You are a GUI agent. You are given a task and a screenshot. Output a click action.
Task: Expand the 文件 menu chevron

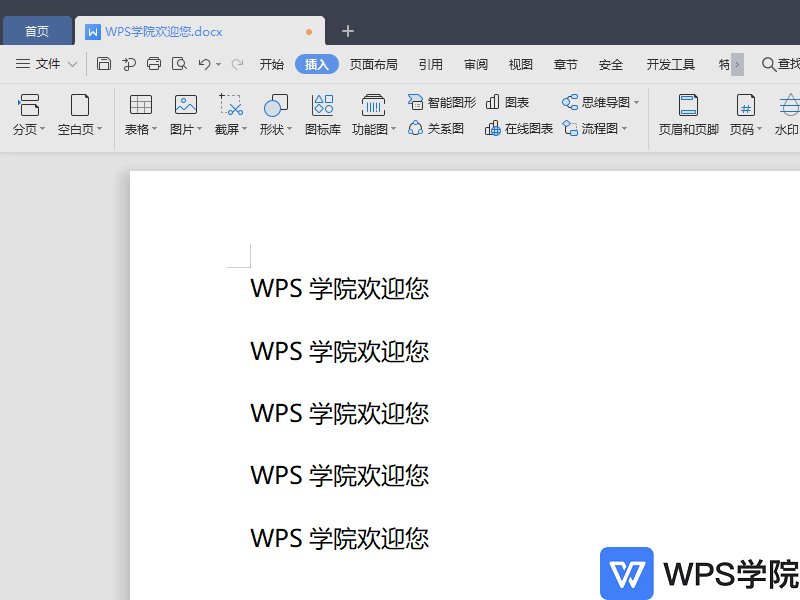point(72,64)
